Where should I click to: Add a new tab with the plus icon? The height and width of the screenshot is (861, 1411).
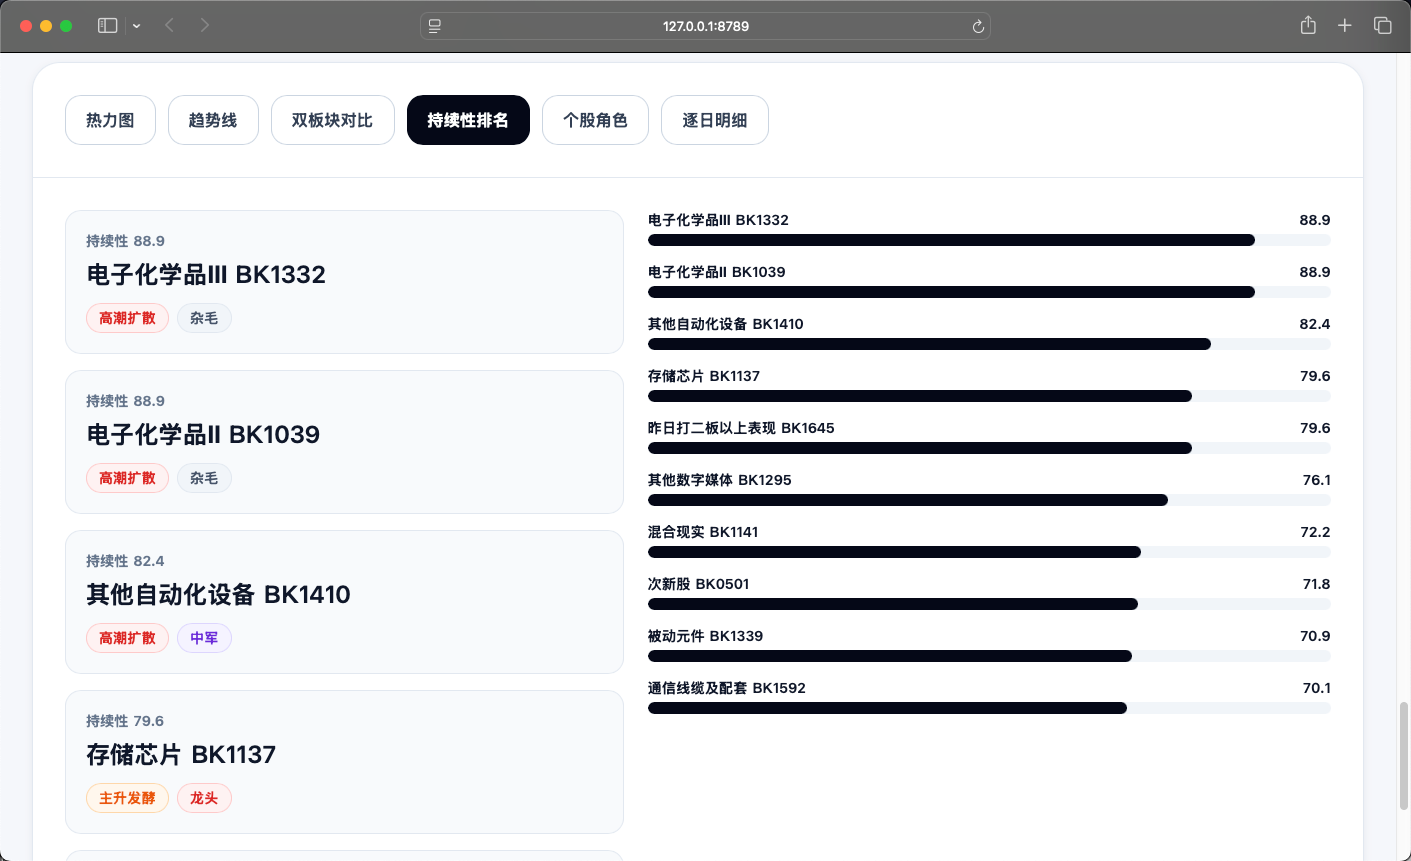(1345, 26)
